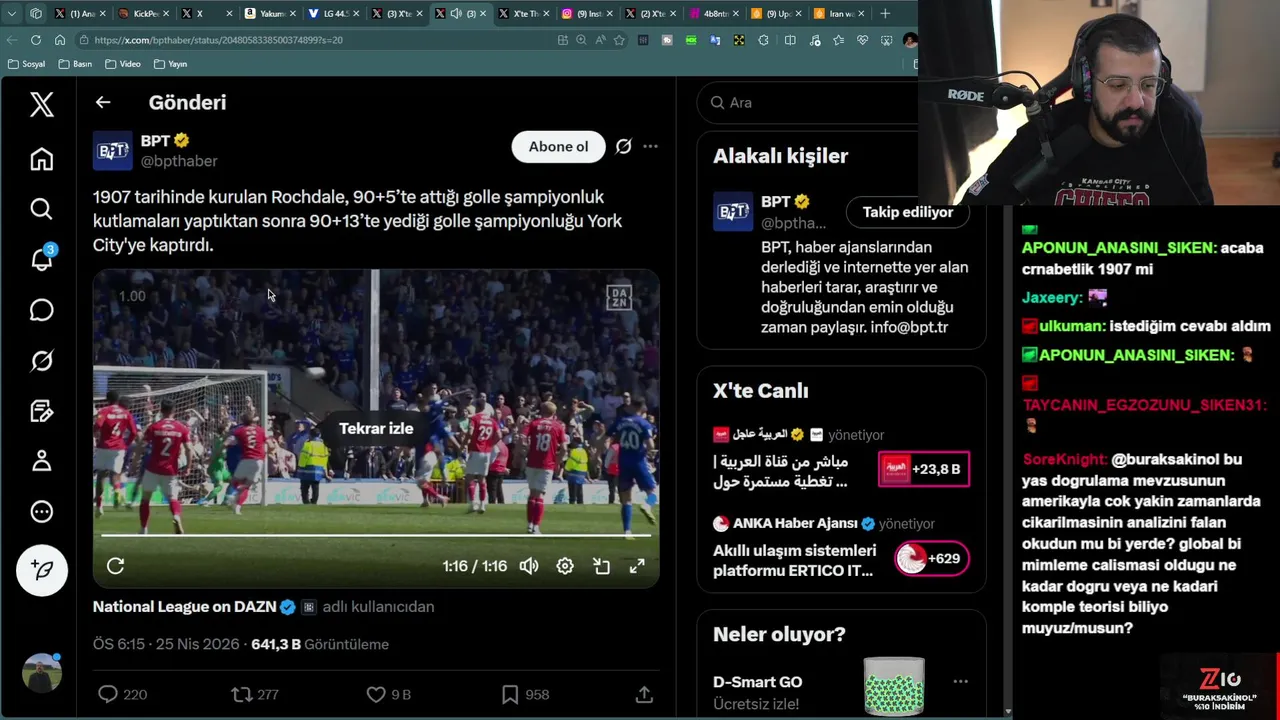Open the compose-note icon in sidebar
Screen dimensions: 1280x720
41,411
